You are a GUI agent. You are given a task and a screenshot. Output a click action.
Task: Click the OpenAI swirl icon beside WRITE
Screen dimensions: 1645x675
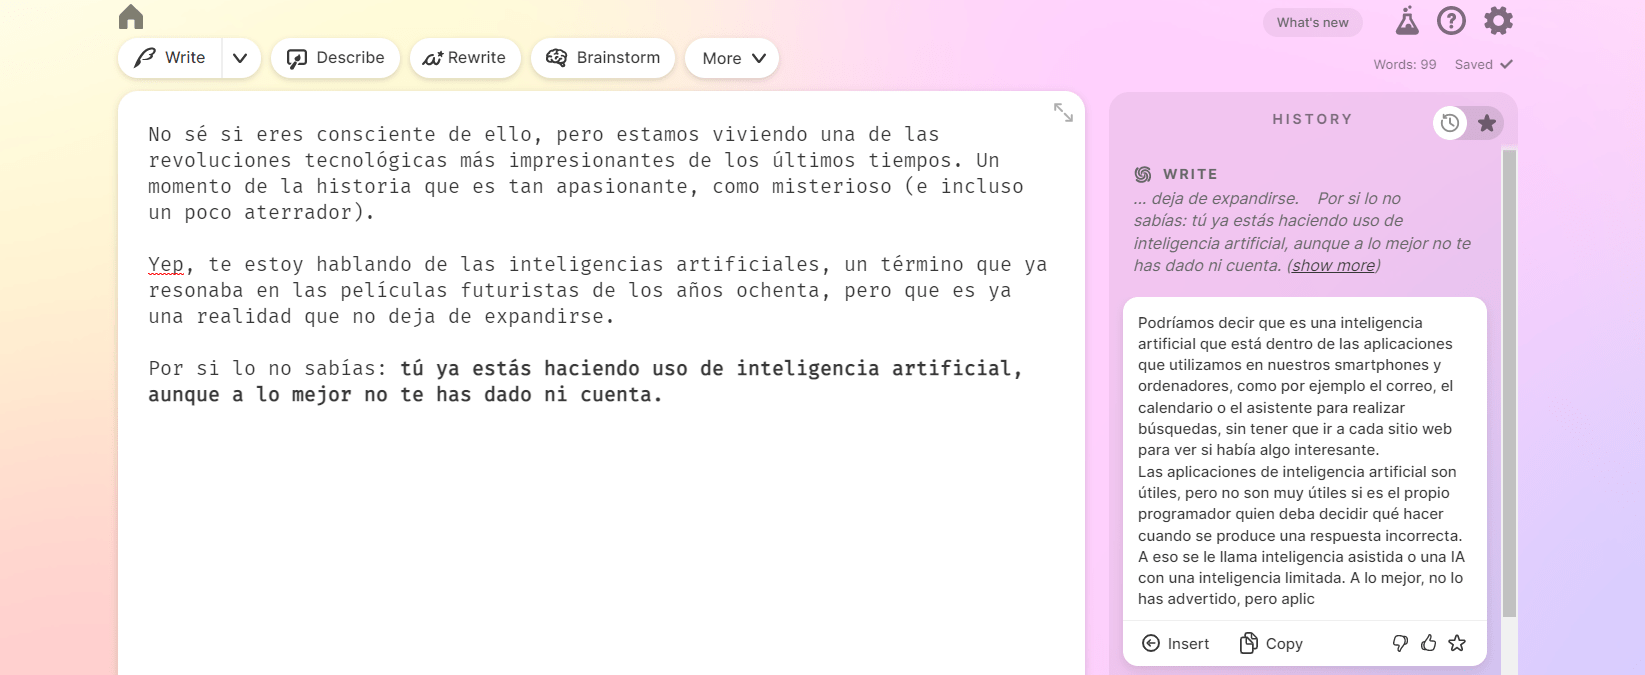(1143, 174)
